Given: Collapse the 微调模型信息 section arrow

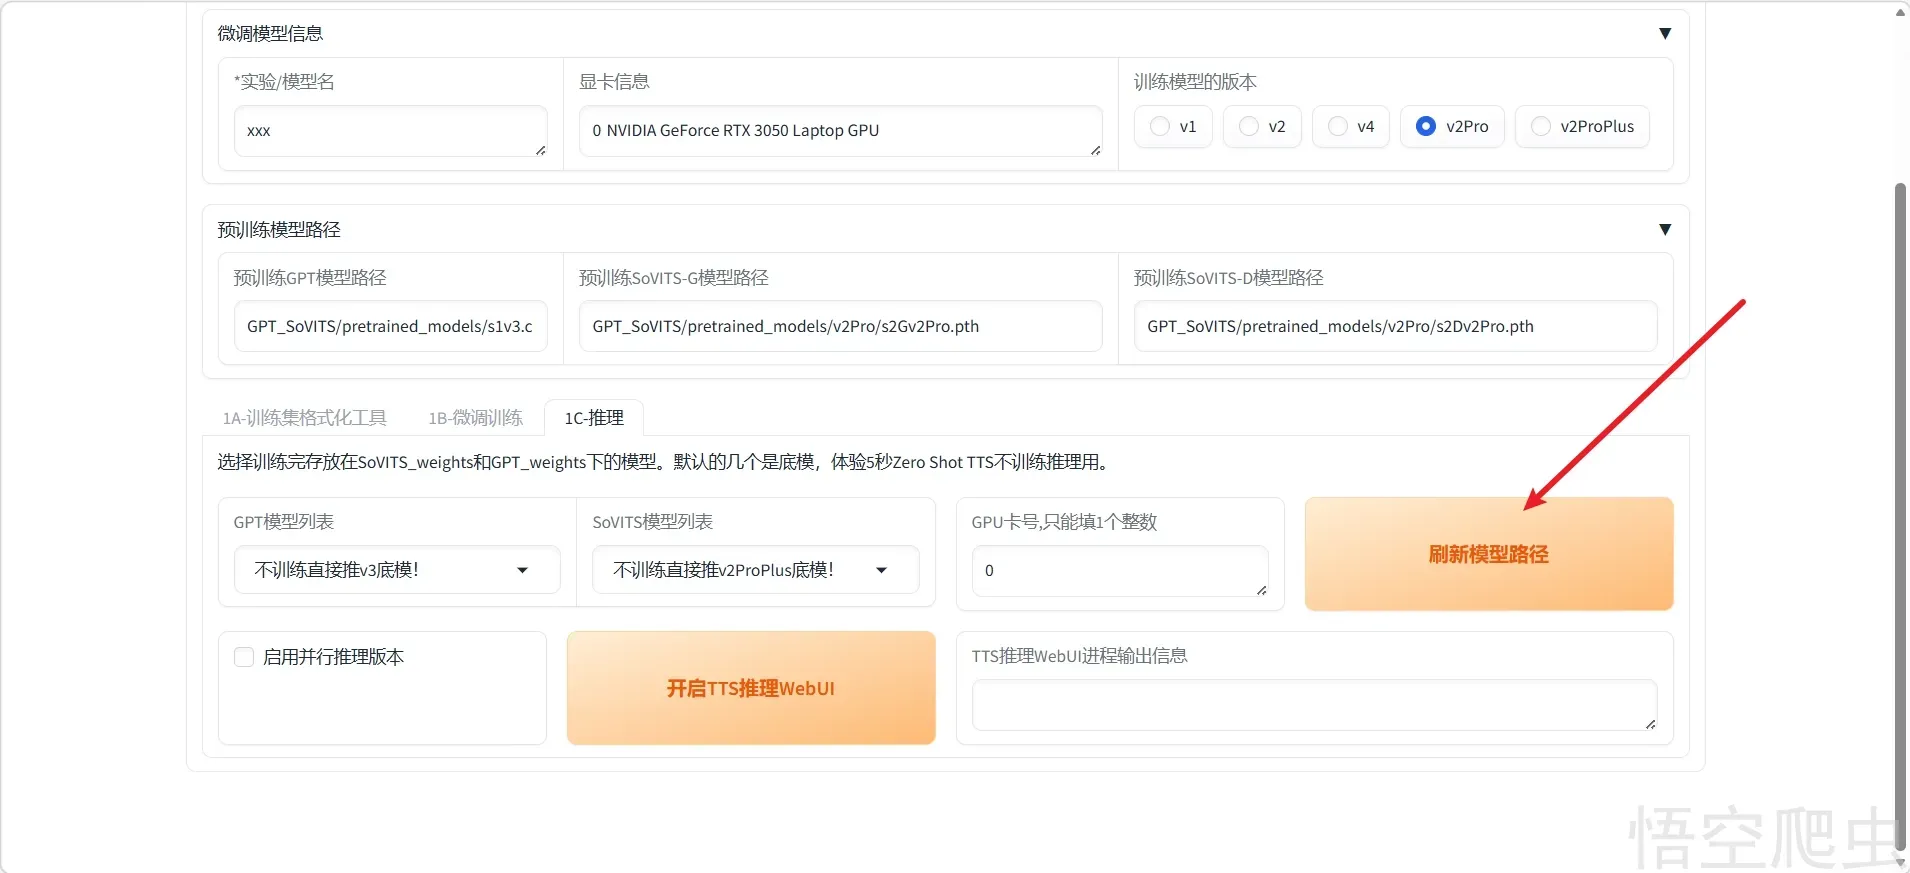Looking at the screenshot, I should 1664,34.
